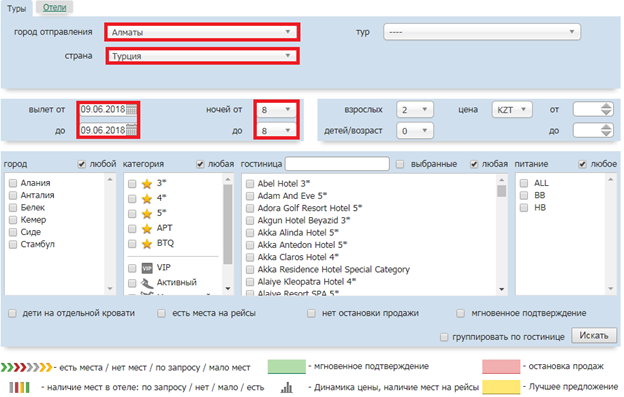The height and width of the screenshot is (397, 624).
Task: Check Abel Hotel 3* hotel
Action: pos(250,184)
